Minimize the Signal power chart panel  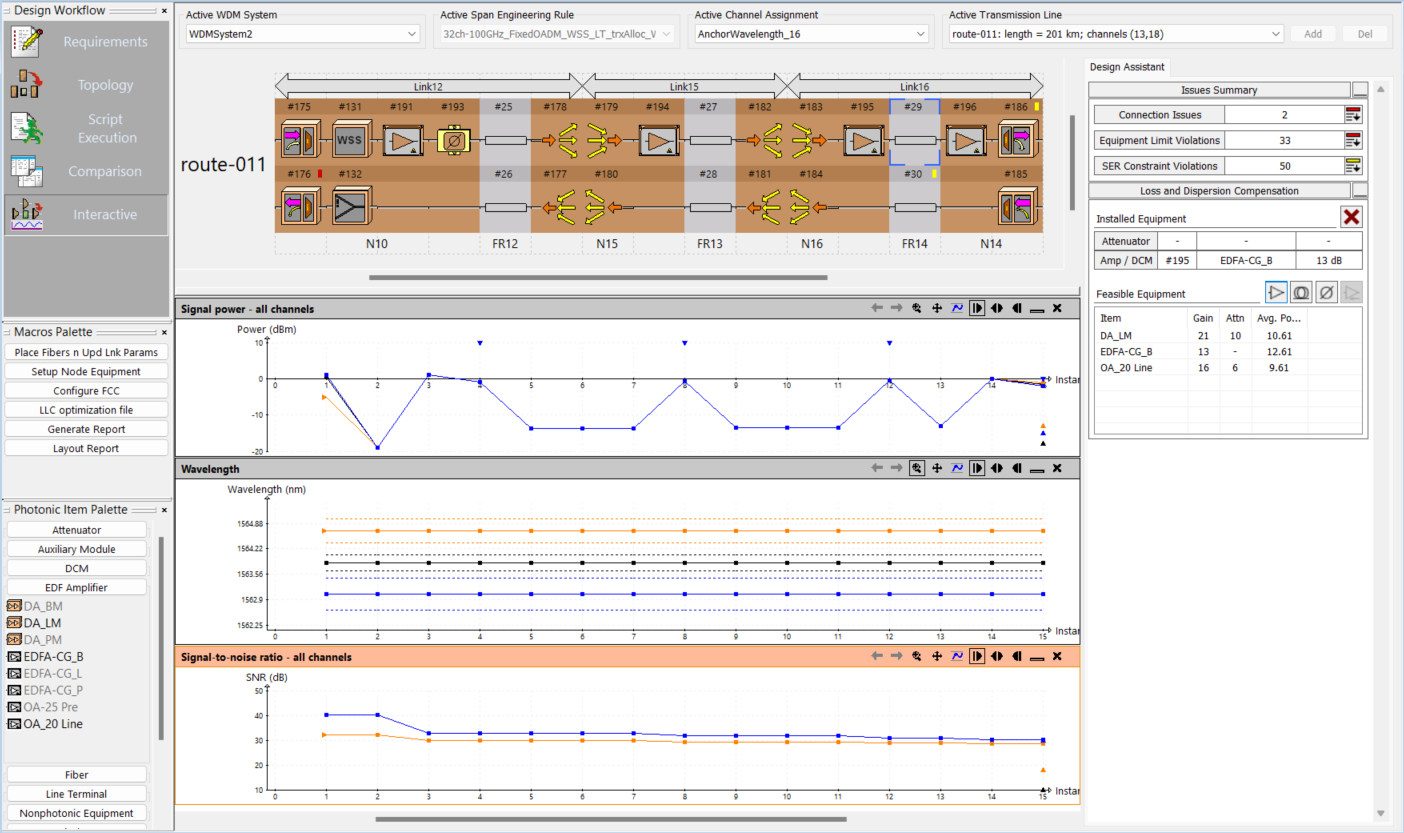[x=1037, y=309]
